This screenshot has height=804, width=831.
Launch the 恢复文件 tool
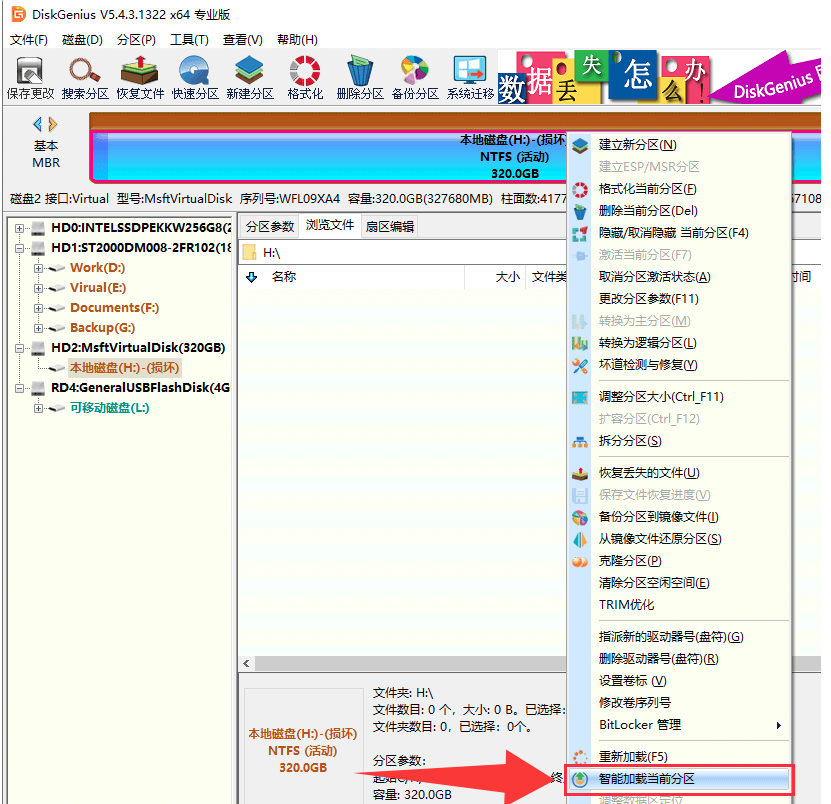[x=140, y=78]
